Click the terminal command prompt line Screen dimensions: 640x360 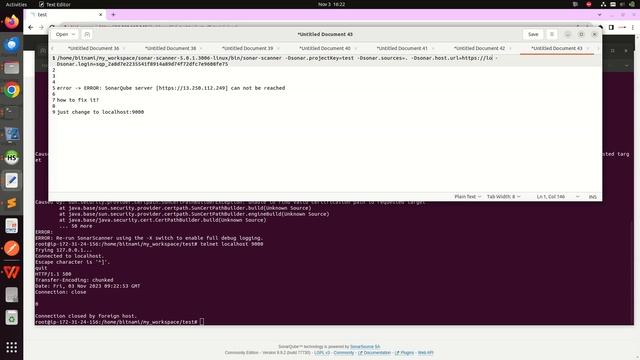point(119,322)
